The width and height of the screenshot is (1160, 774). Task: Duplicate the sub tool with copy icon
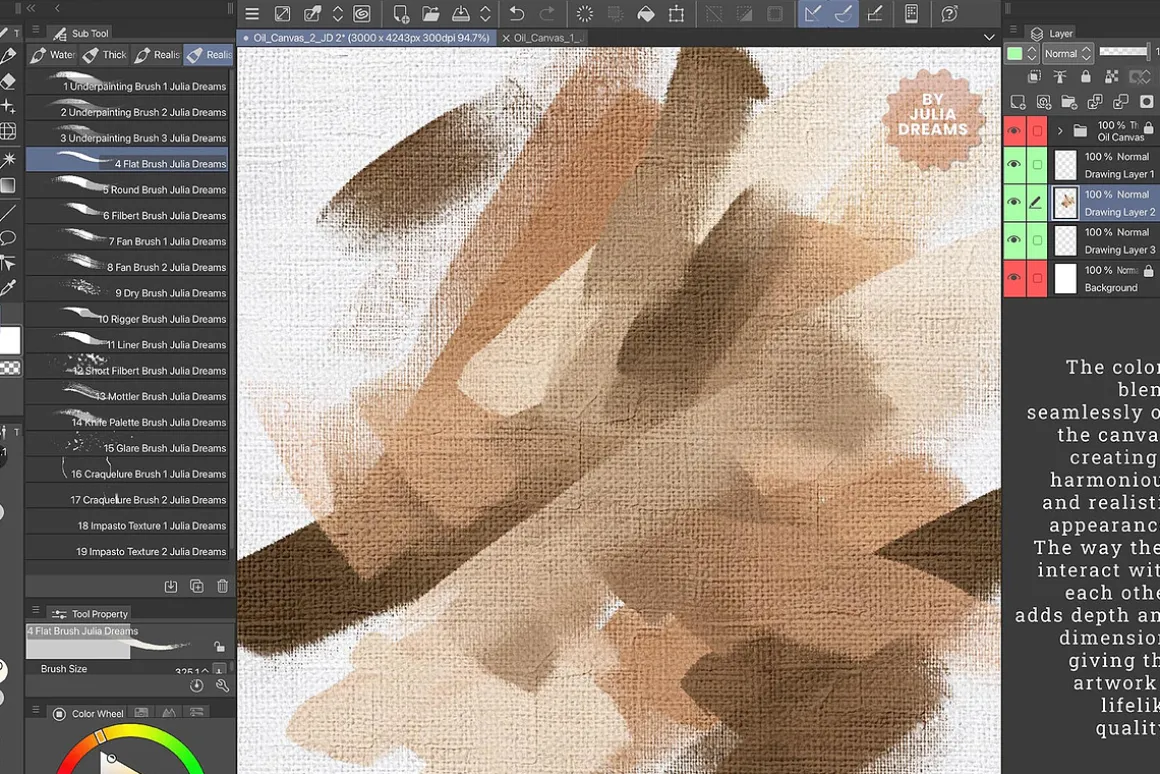(x=197, y=586)
